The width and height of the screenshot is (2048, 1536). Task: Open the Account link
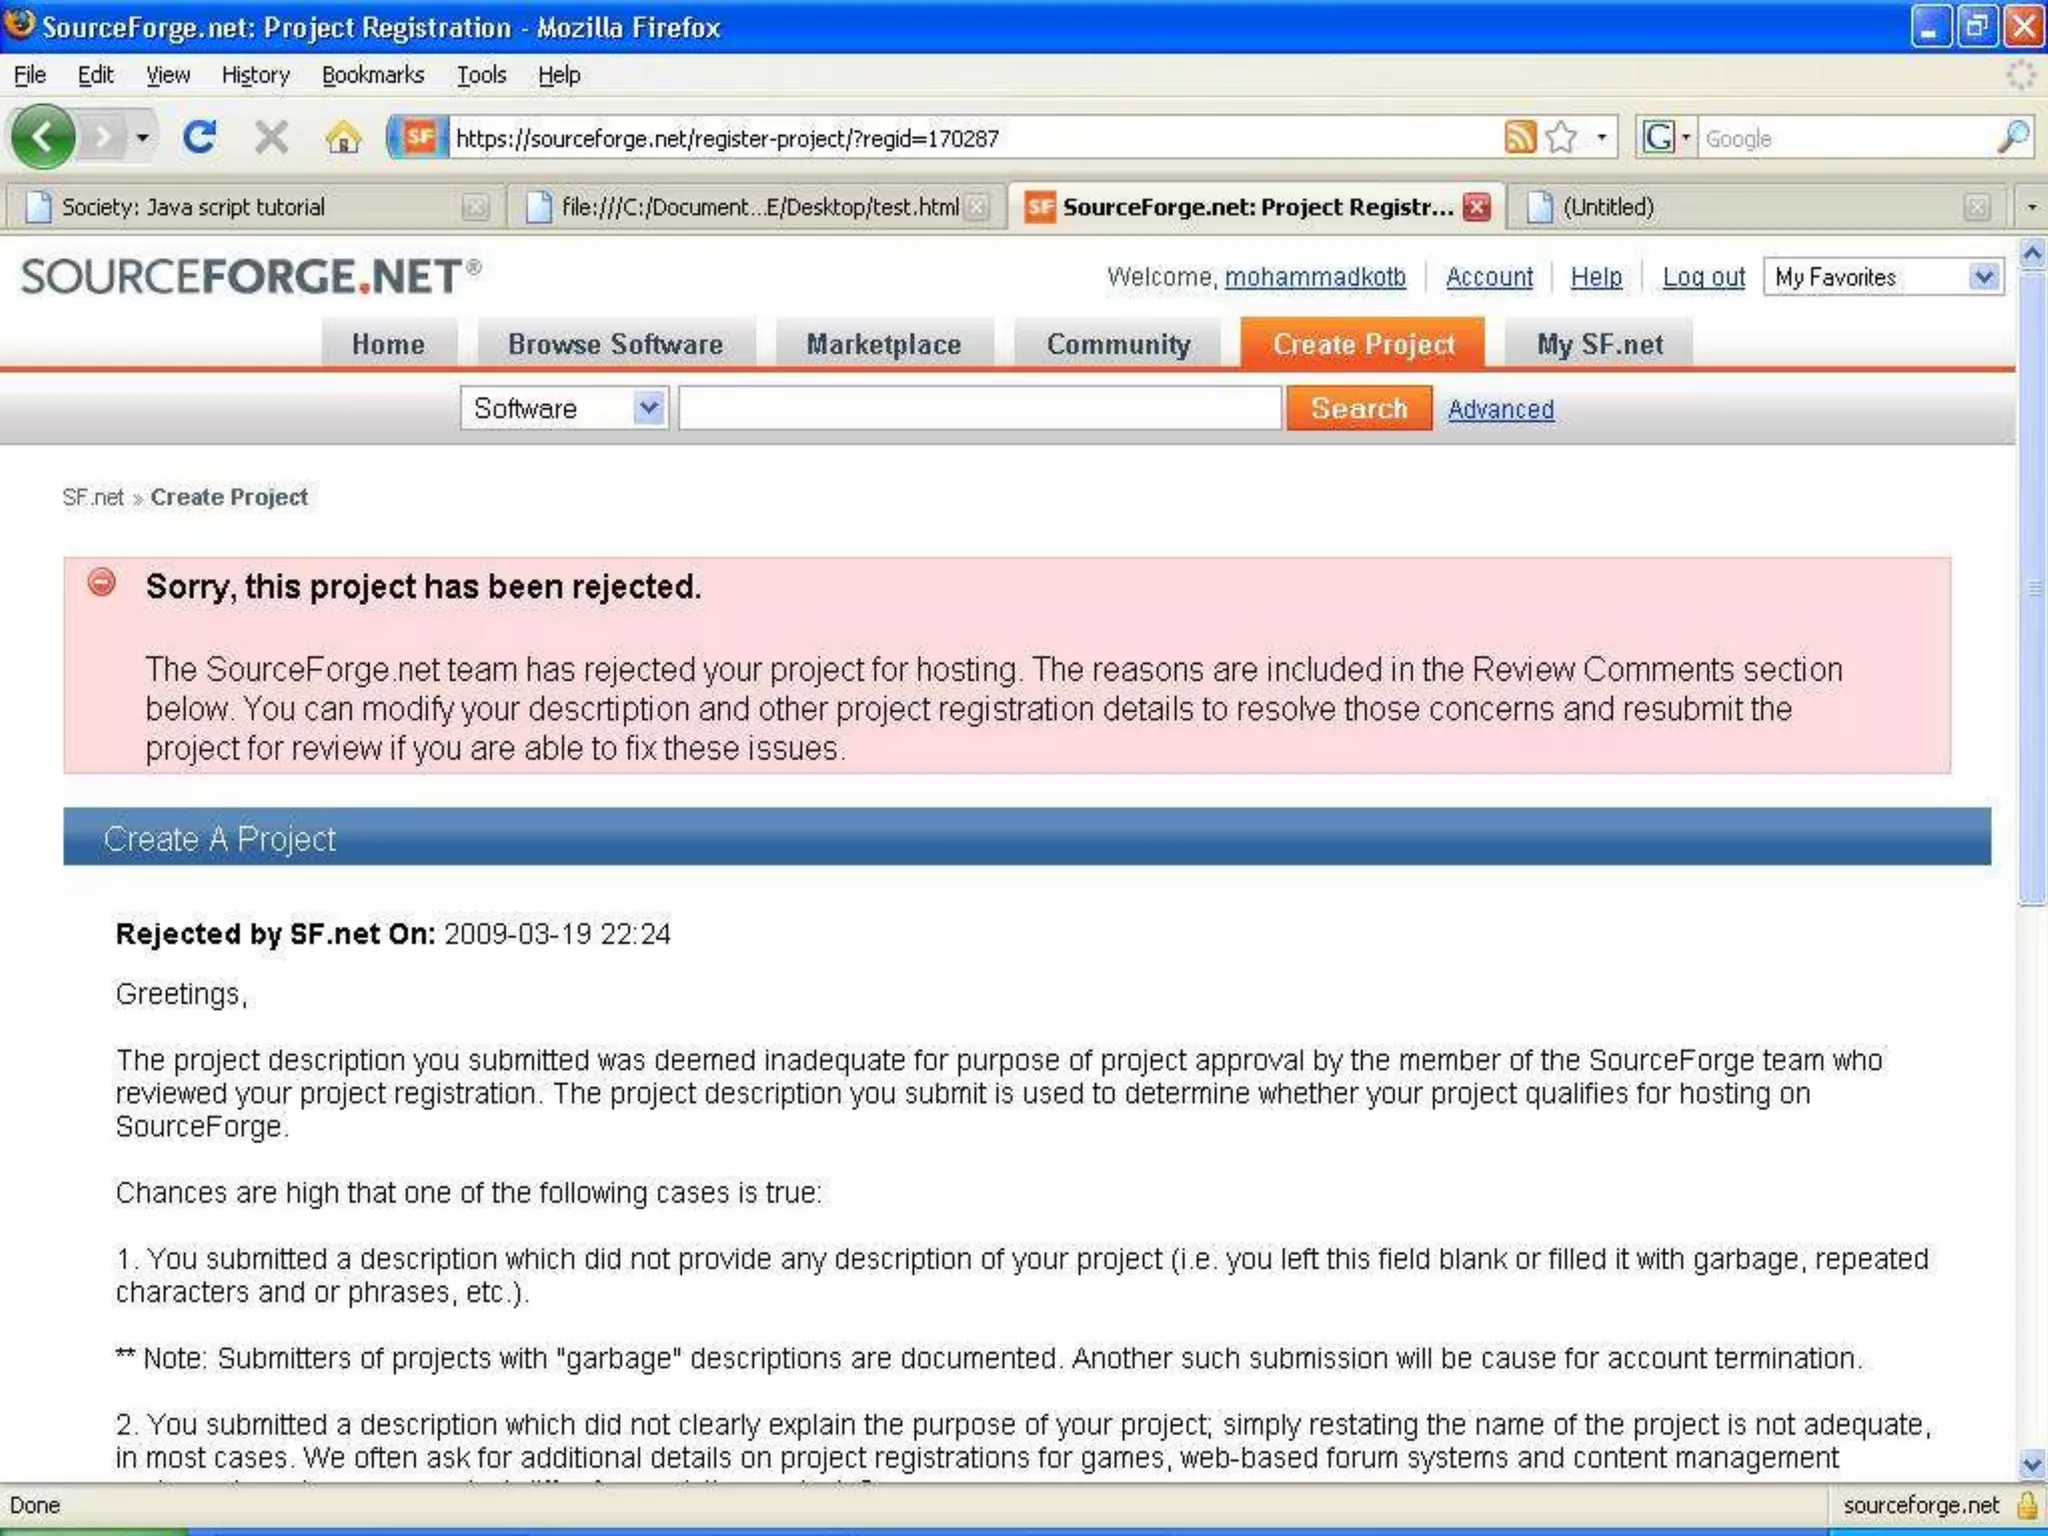(x=1489, y=277)
